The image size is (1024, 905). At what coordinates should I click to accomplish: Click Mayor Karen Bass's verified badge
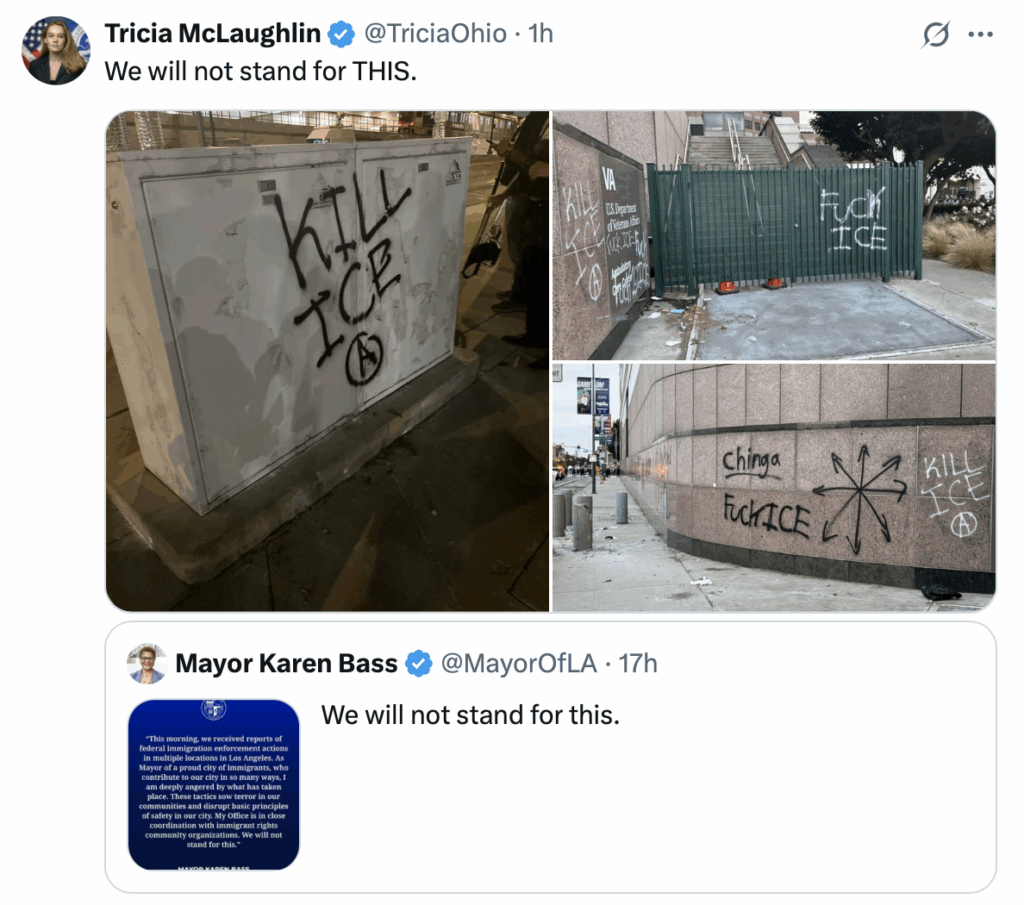click(419, 663)
